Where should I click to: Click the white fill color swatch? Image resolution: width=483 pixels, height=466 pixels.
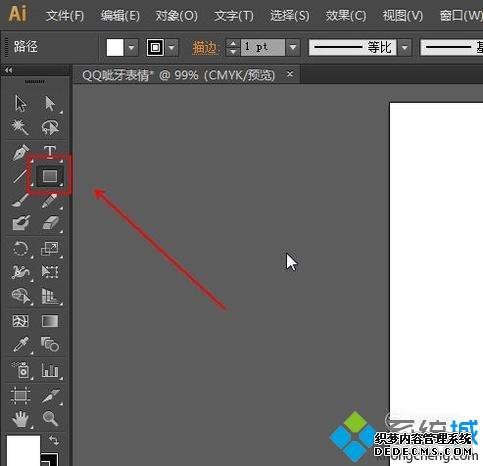coord(115,48)
